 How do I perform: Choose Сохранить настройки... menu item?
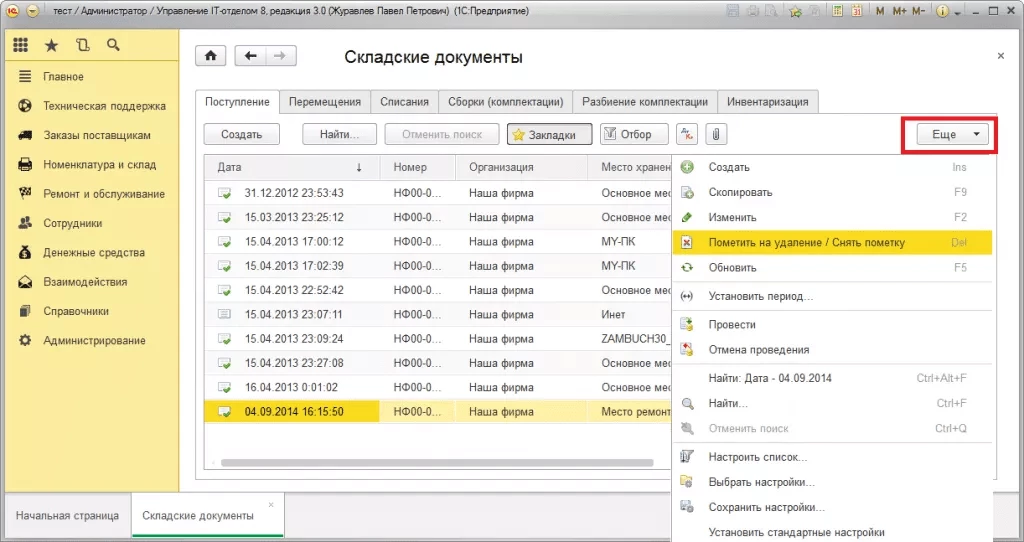pos(833,507)
